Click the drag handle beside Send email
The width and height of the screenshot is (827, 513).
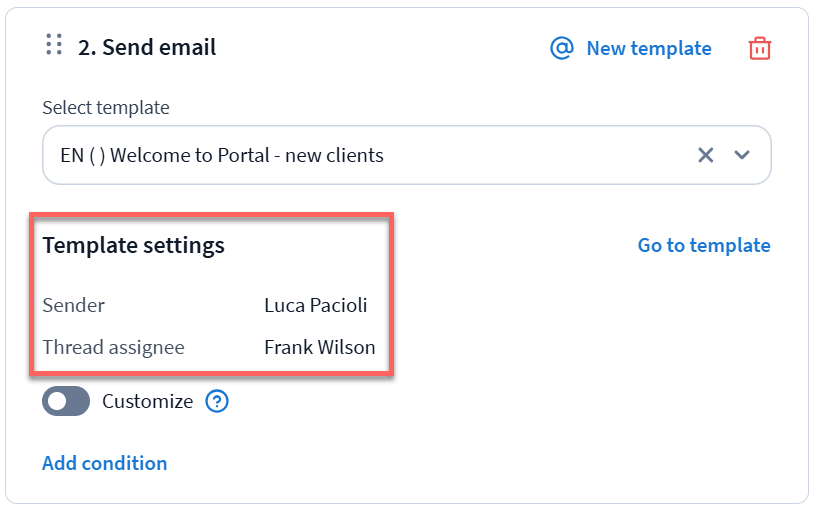(55, 45)
